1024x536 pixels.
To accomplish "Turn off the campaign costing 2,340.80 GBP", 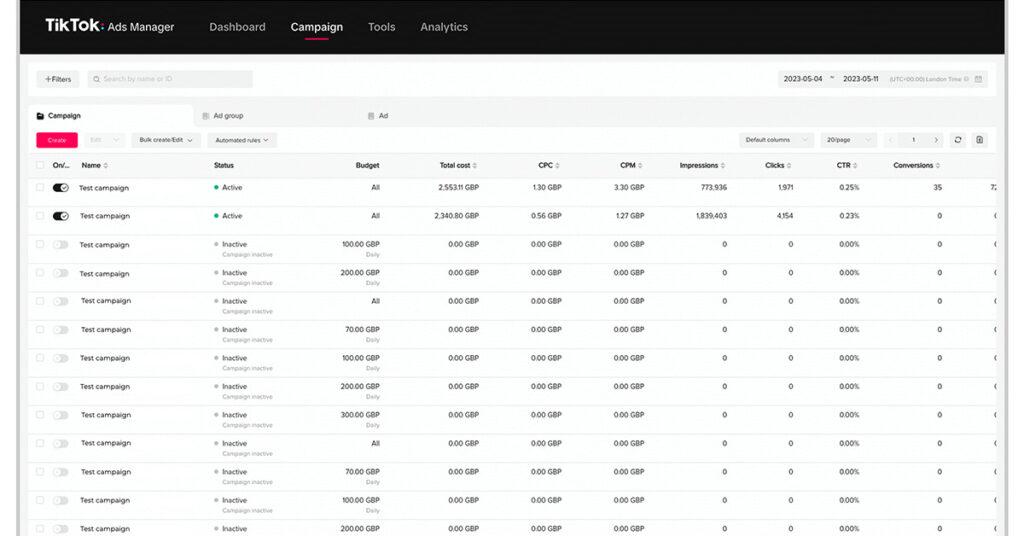I will click(61, 216).
